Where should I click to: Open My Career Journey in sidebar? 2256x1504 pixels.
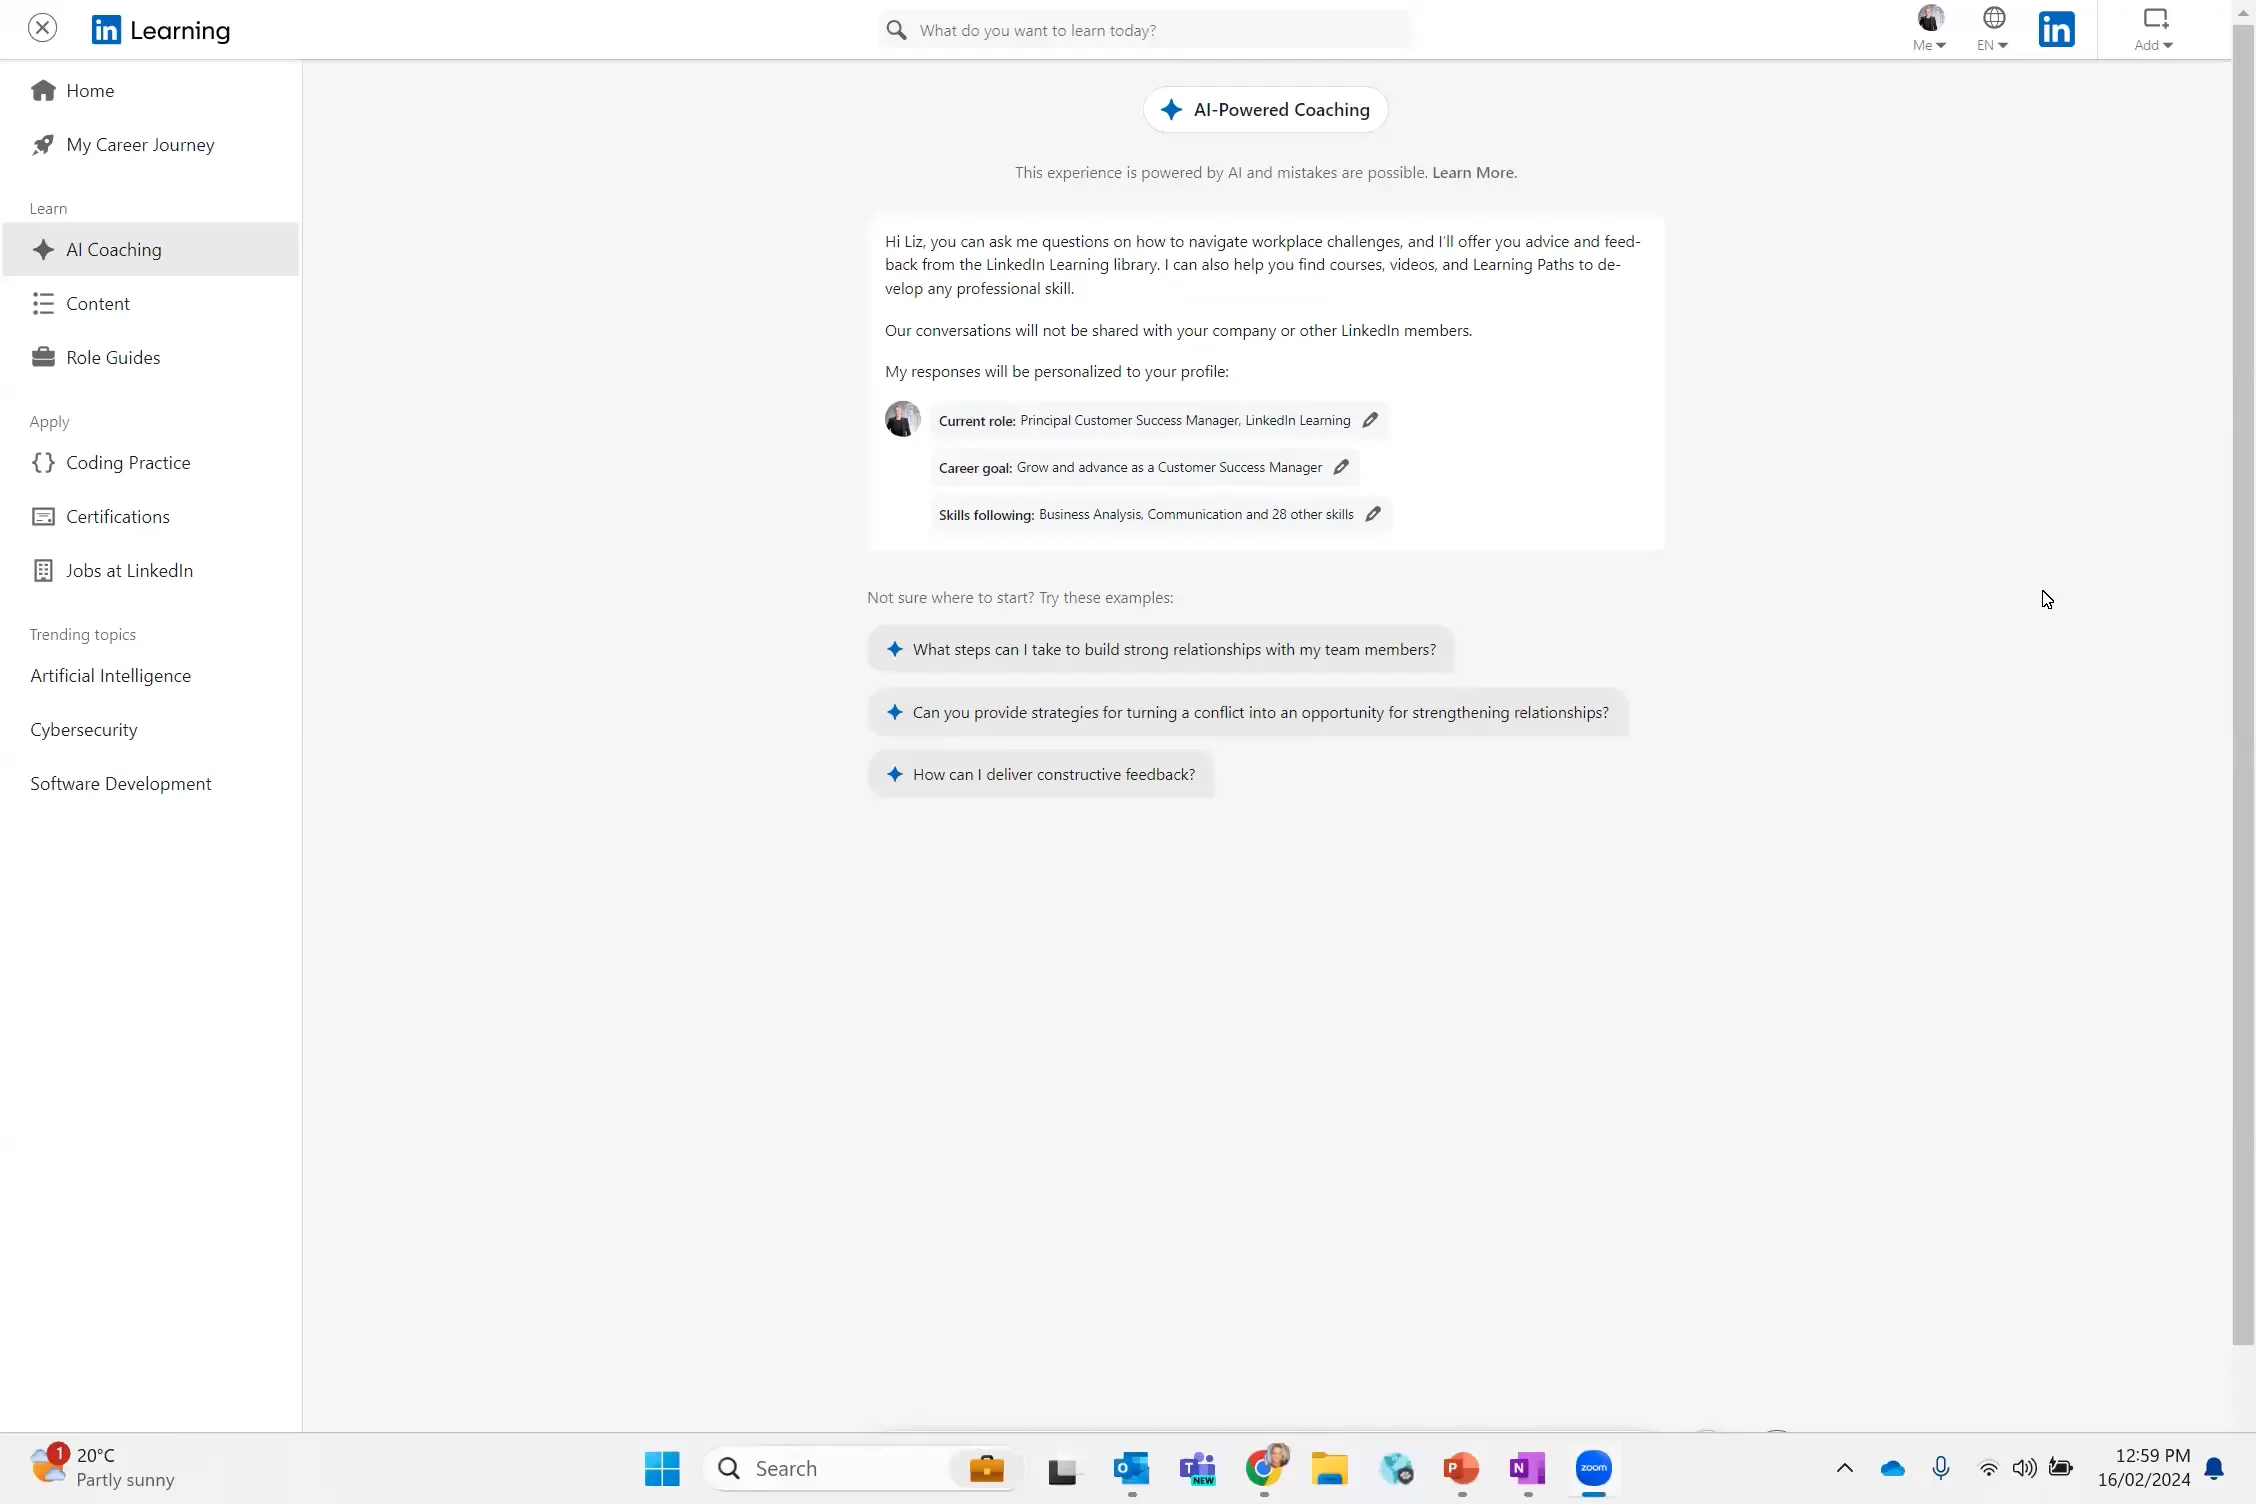point(140,145)
